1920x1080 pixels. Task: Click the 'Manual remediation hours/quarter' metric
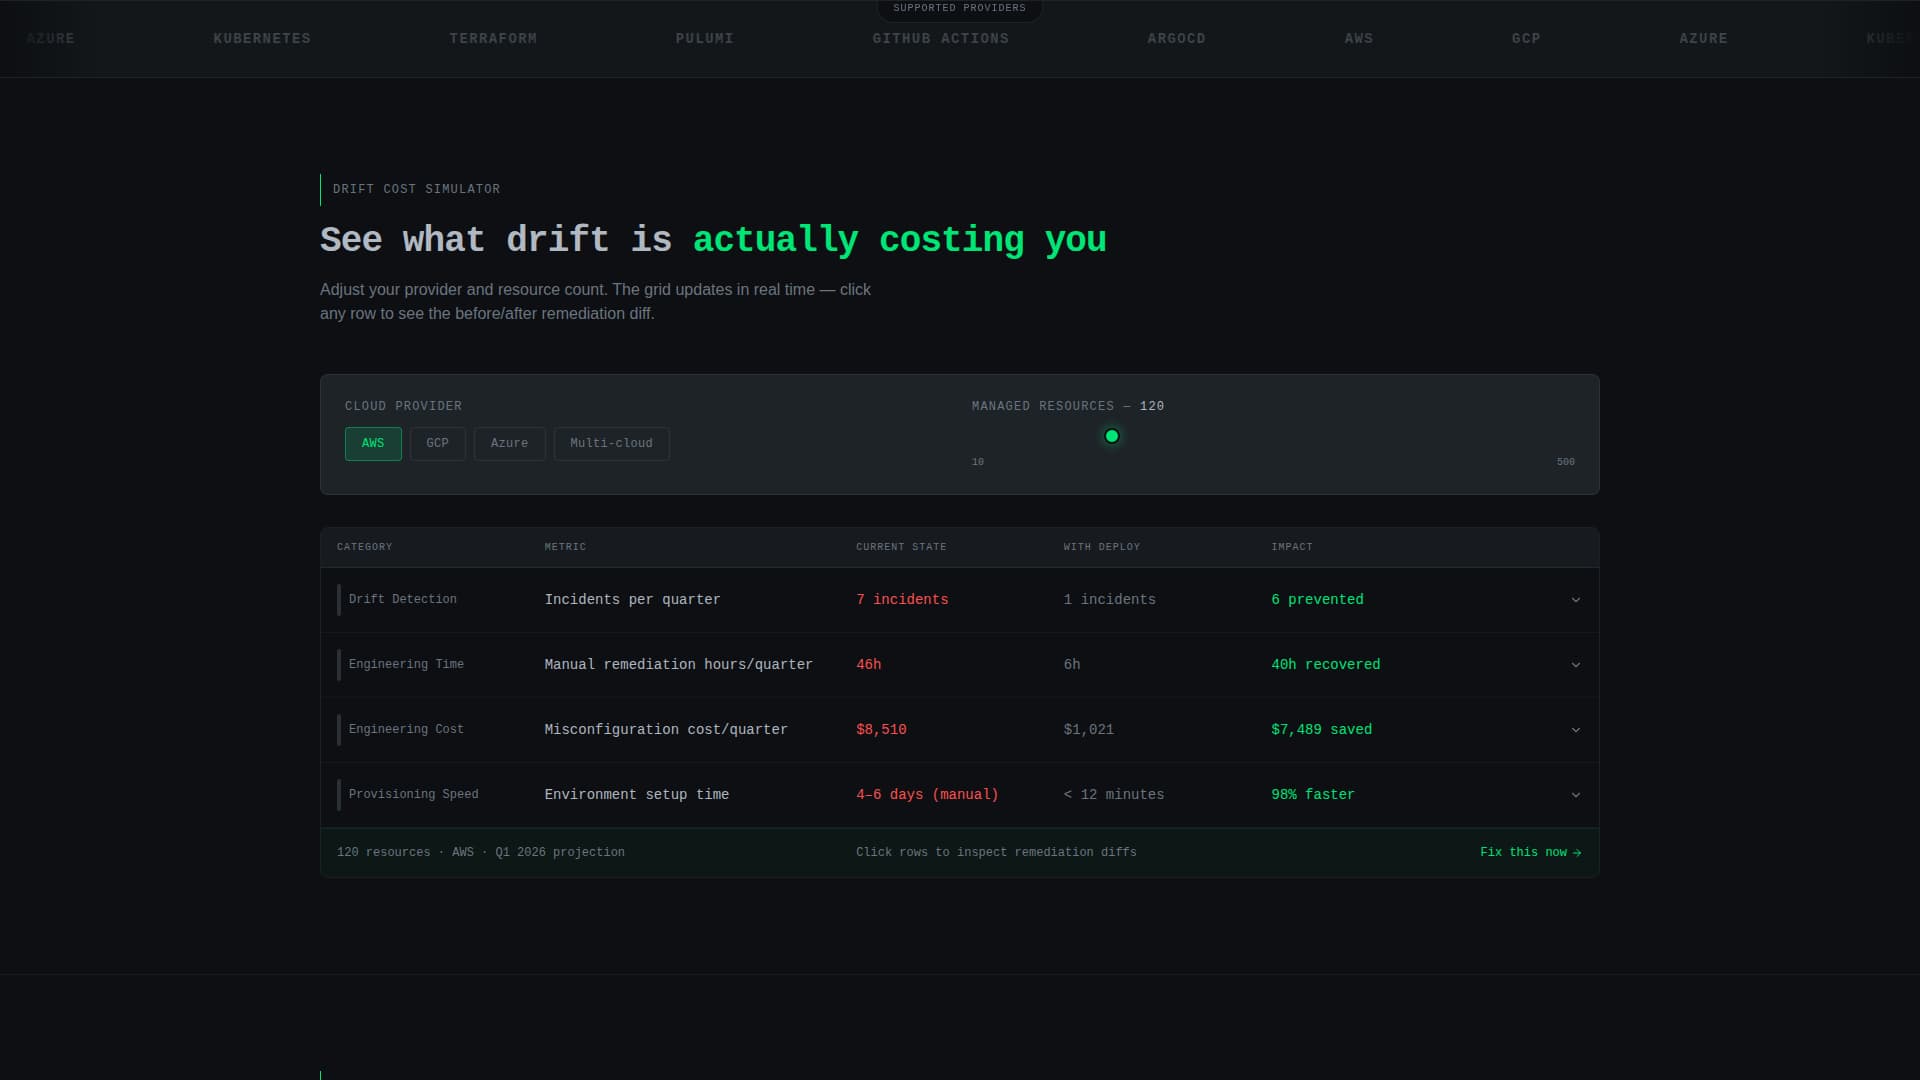[678, 665]
